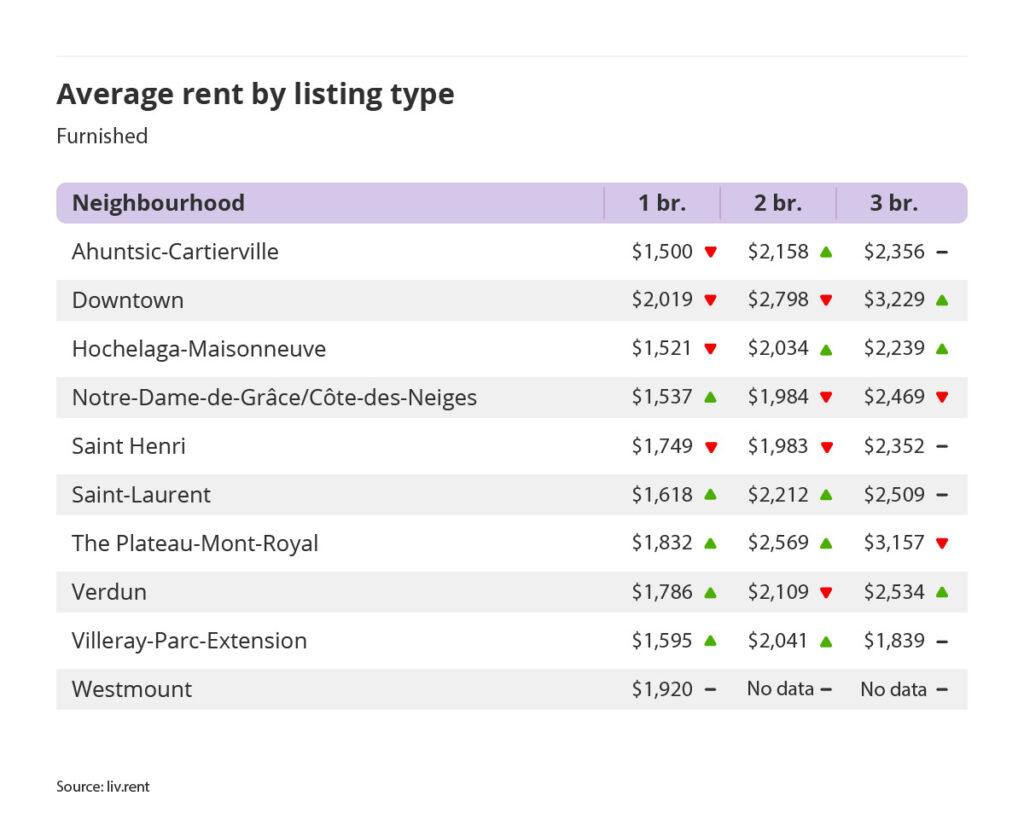Click the dash icon beside Villeray-Parc-Extension $1,839
Screen dimensions: 1024x819
[x=942, y=641]
